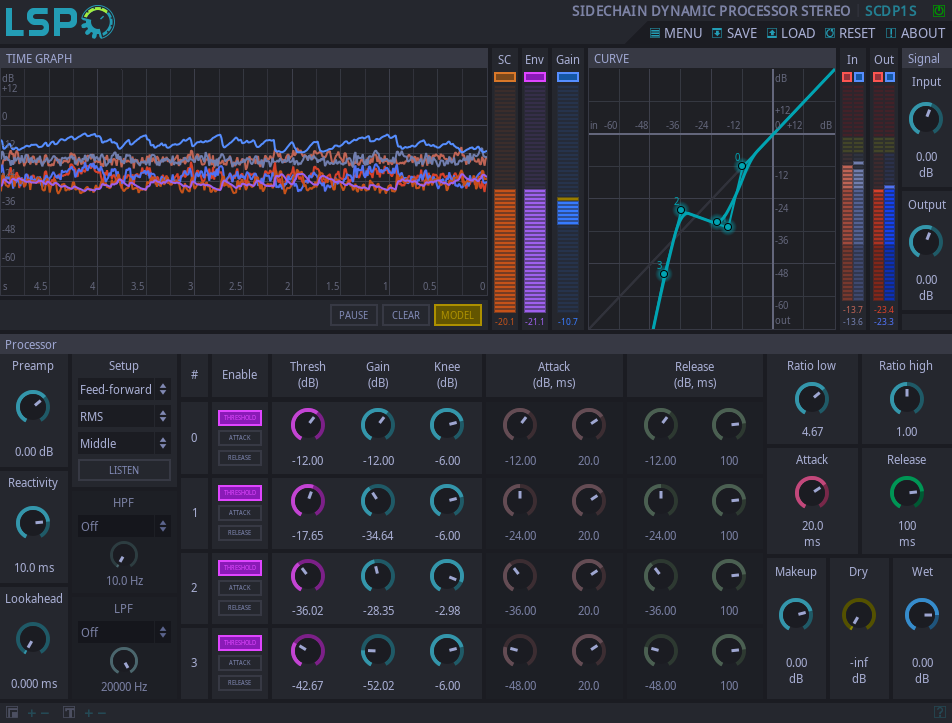This screenshot has width=952, height=723.
Task: Toggle THRESHOLD enable for row 1
Action: coord(240,493)
